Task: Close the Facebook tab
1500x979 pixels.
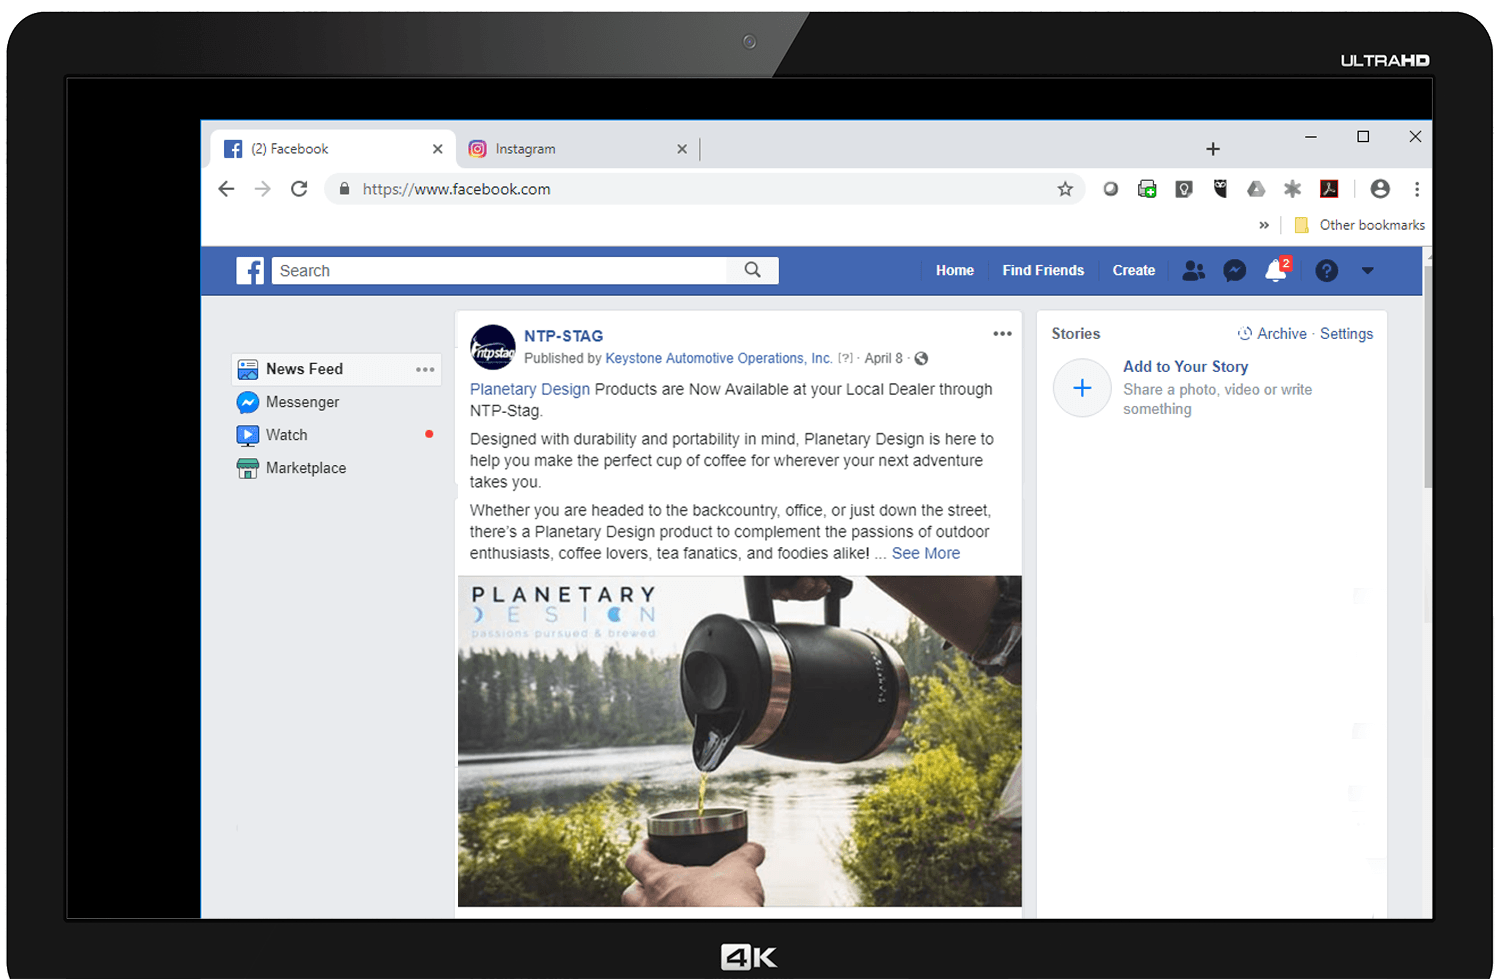Action: pos(437,149)
